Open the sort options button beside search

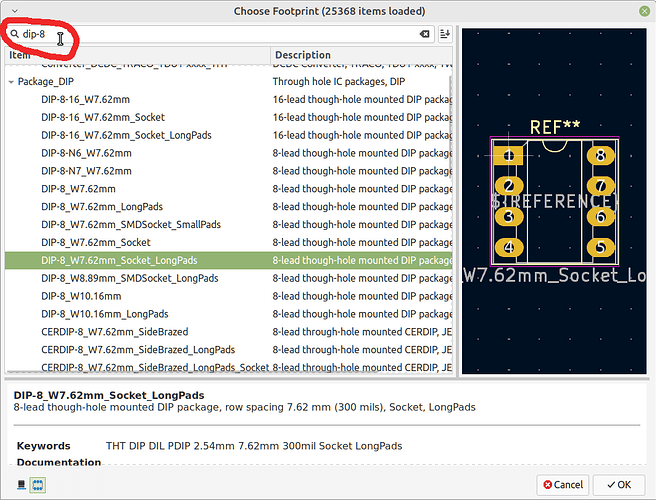[445, 34]
